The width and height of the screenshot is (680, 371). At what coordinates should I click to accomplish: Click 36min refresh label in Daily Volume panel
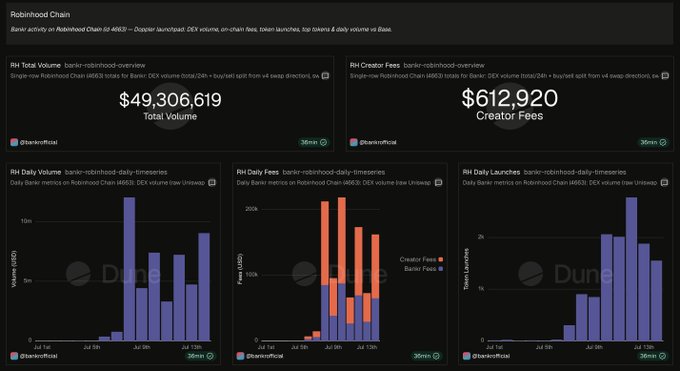pos(196,356)
